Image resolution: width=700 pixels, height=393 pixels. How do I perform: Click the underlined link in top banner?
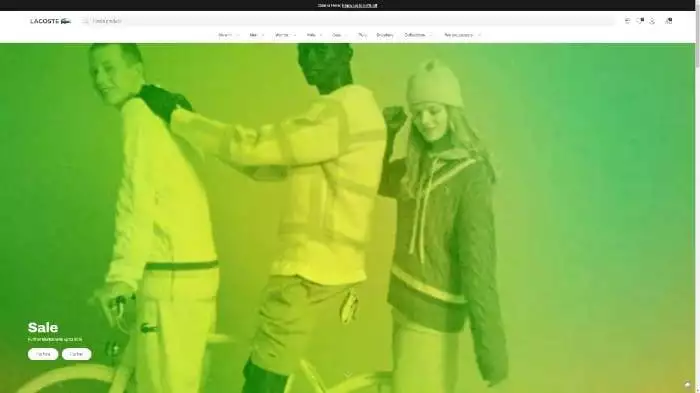point(359,5)
